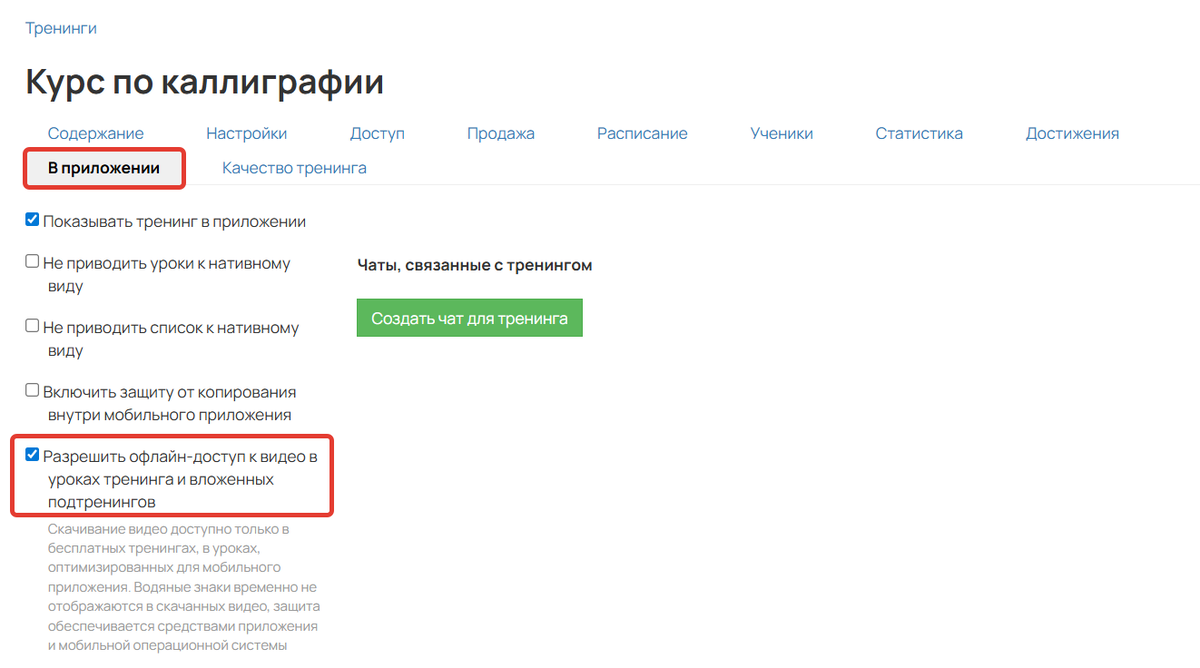1200x668 pixels.
Task: Open the Ученики tab
Action: (781, 132)
